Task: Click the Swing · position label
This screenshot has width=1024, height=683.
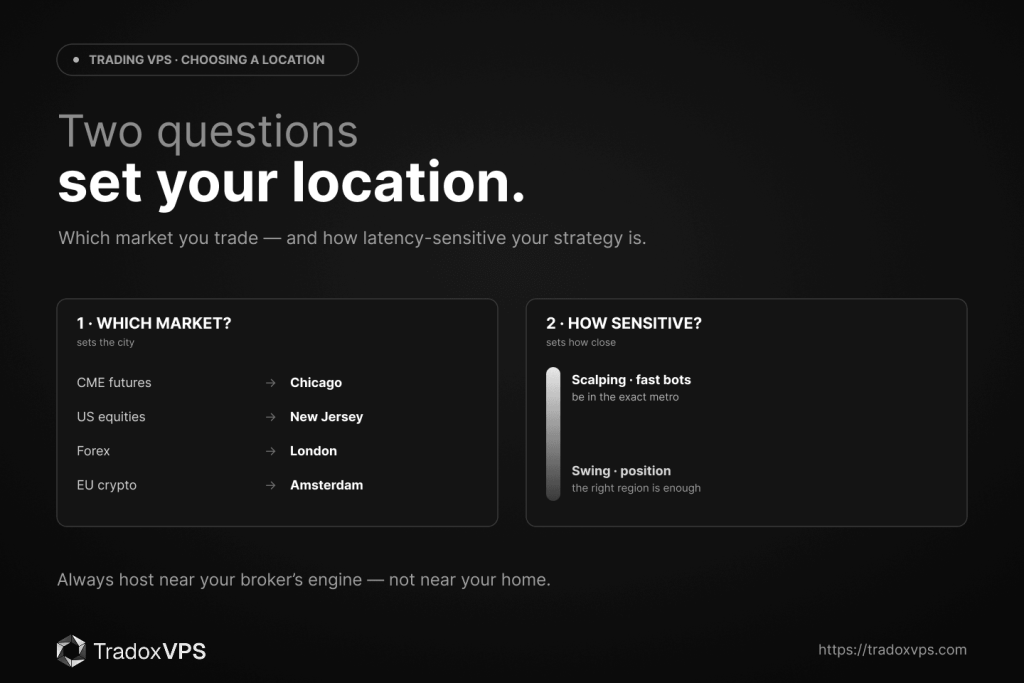Action: (621, 471)
